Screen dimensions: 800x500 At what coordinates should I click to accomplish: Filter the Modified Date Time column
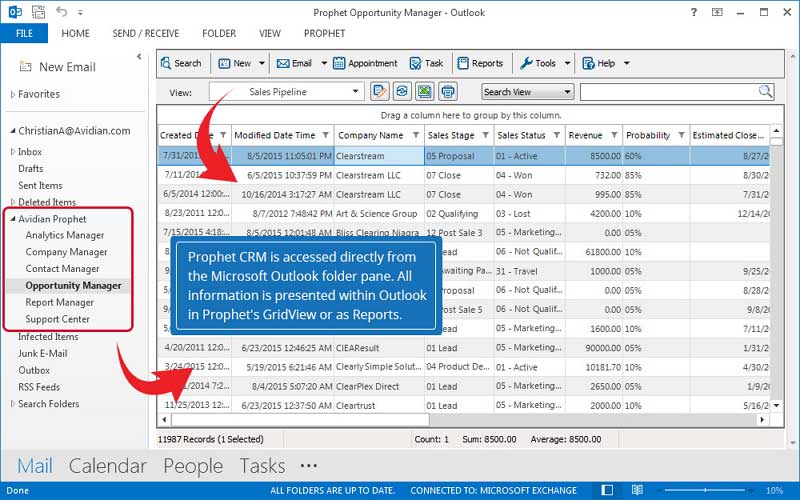coord(326,135)
